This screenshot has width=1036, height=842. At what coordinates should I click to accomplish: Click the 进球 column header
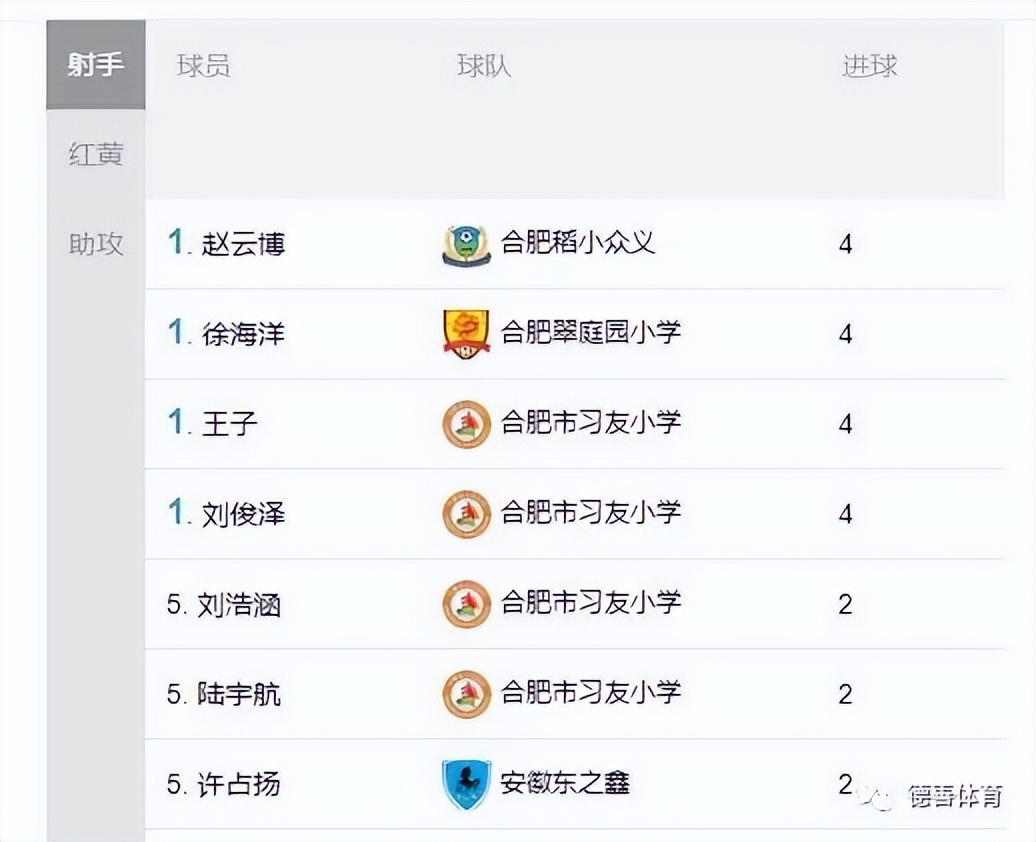pos(869,65)
